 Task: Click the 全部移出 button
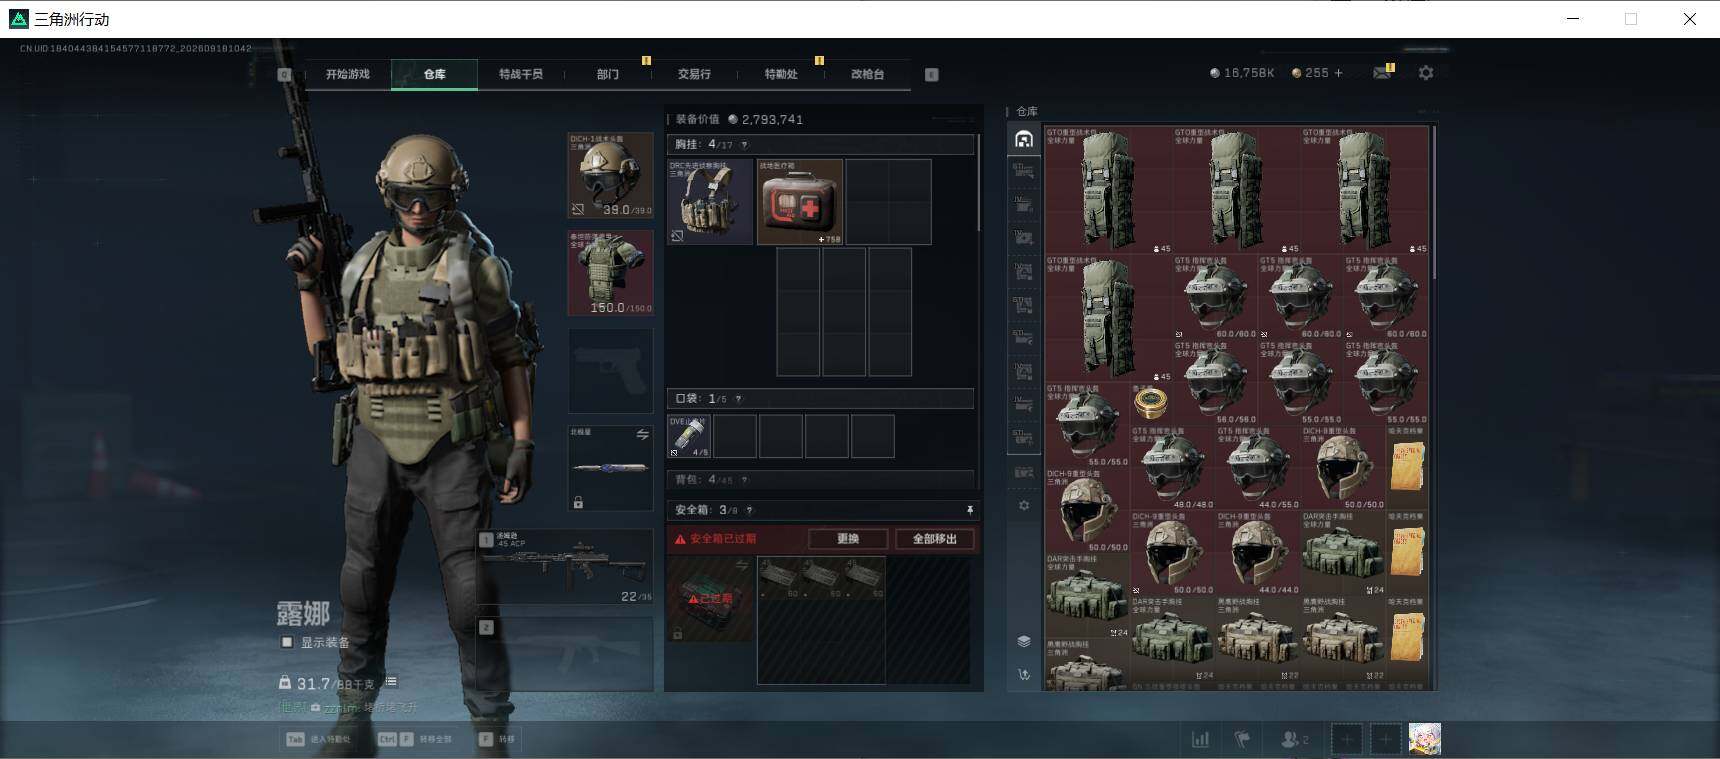pyautogui.click(x=935, y=539)
